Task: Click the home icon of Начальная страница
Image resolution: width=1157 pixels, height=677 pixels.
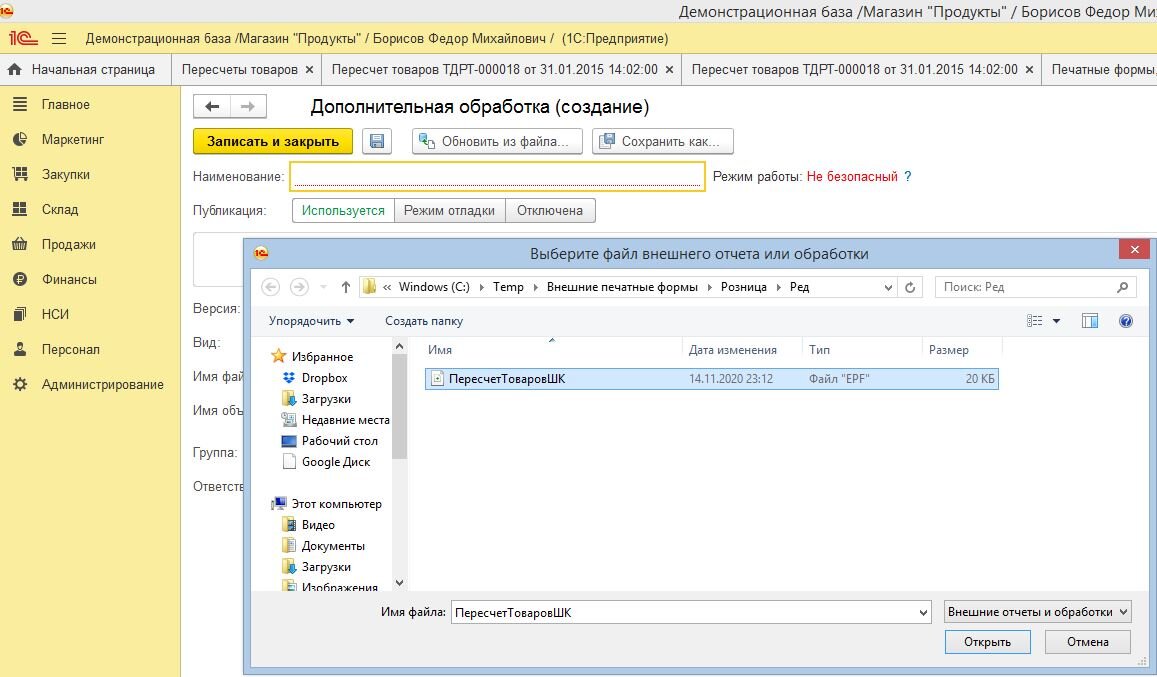Action: pos(14,69)
